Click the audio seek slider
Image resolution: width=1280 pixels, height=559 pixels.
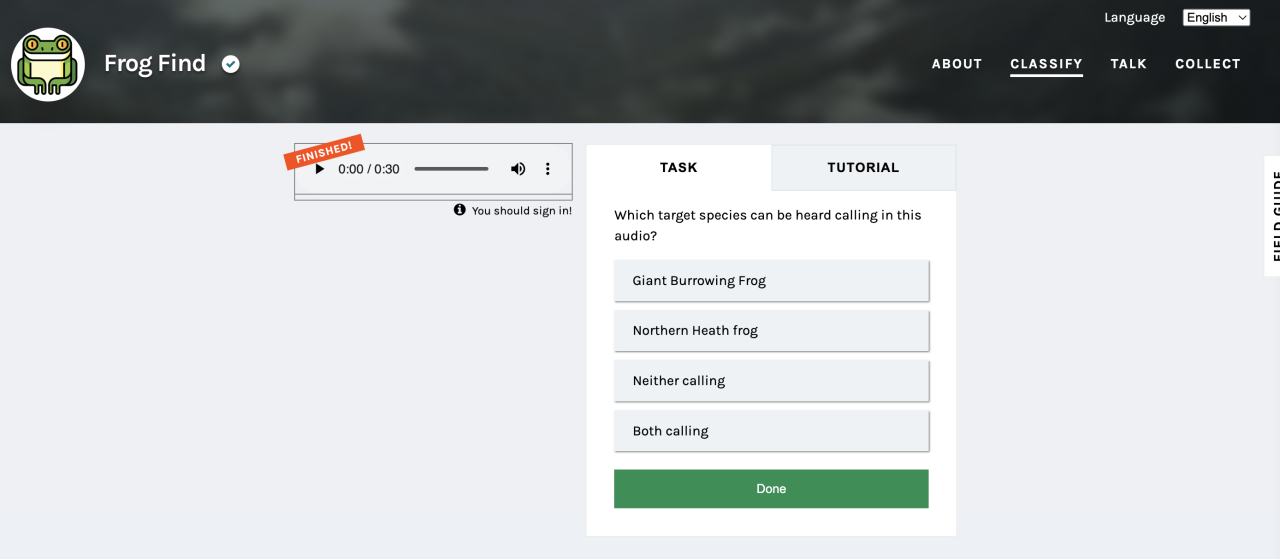(x=451, y=169)
